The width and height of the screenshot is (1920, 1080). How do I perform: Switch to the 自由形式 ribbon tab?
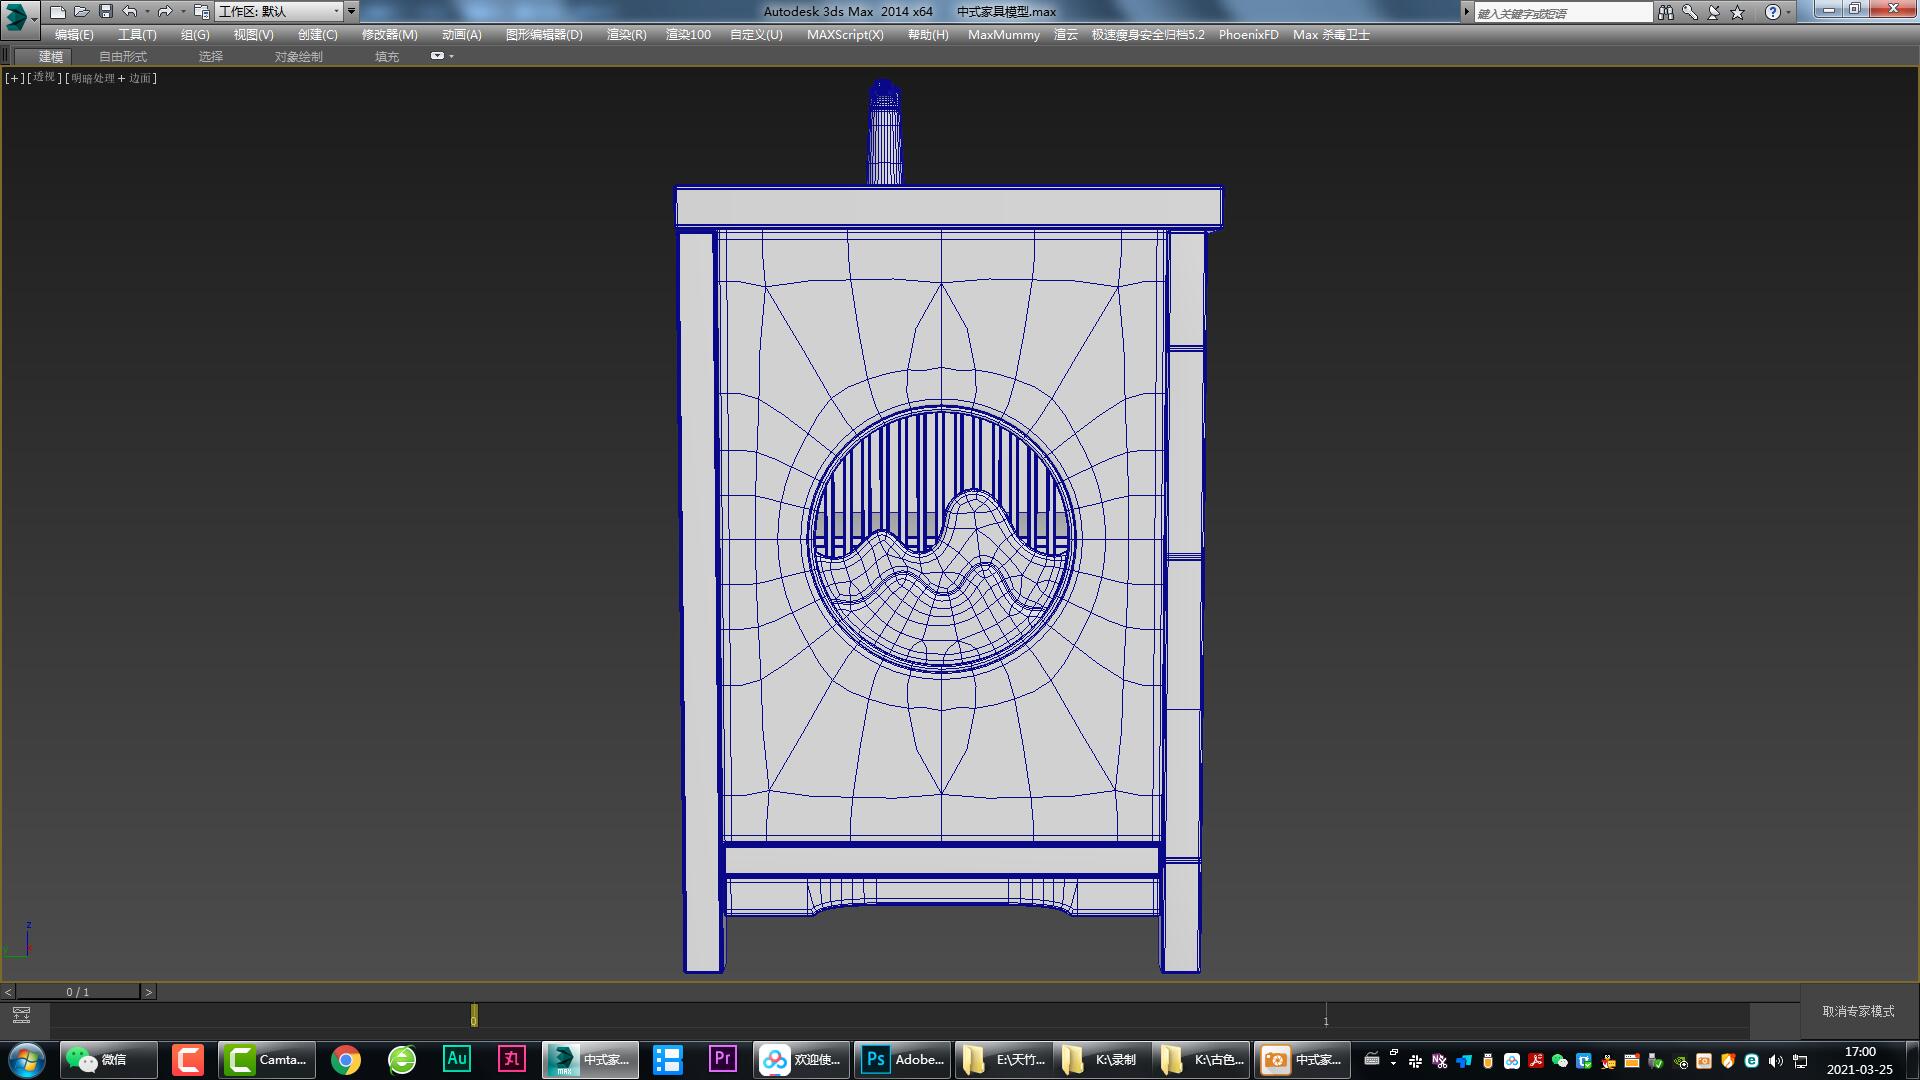tap(123, 57)
